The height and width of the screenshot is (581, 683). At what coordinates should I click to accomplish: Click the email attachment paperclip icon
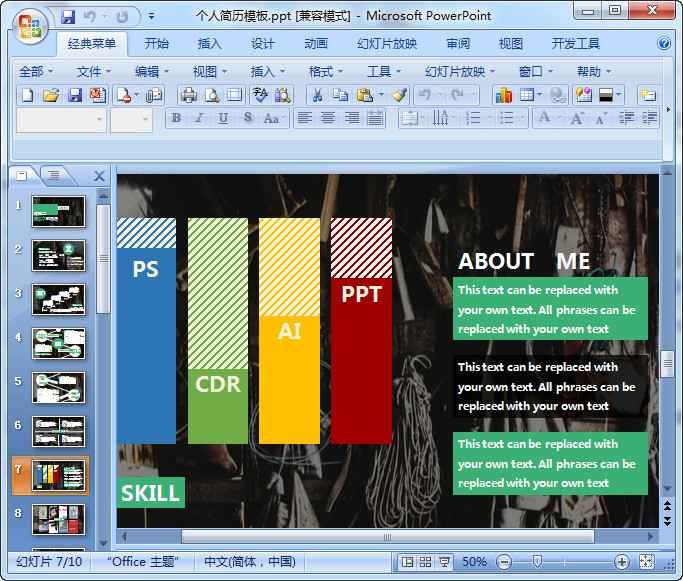point(154,95)
